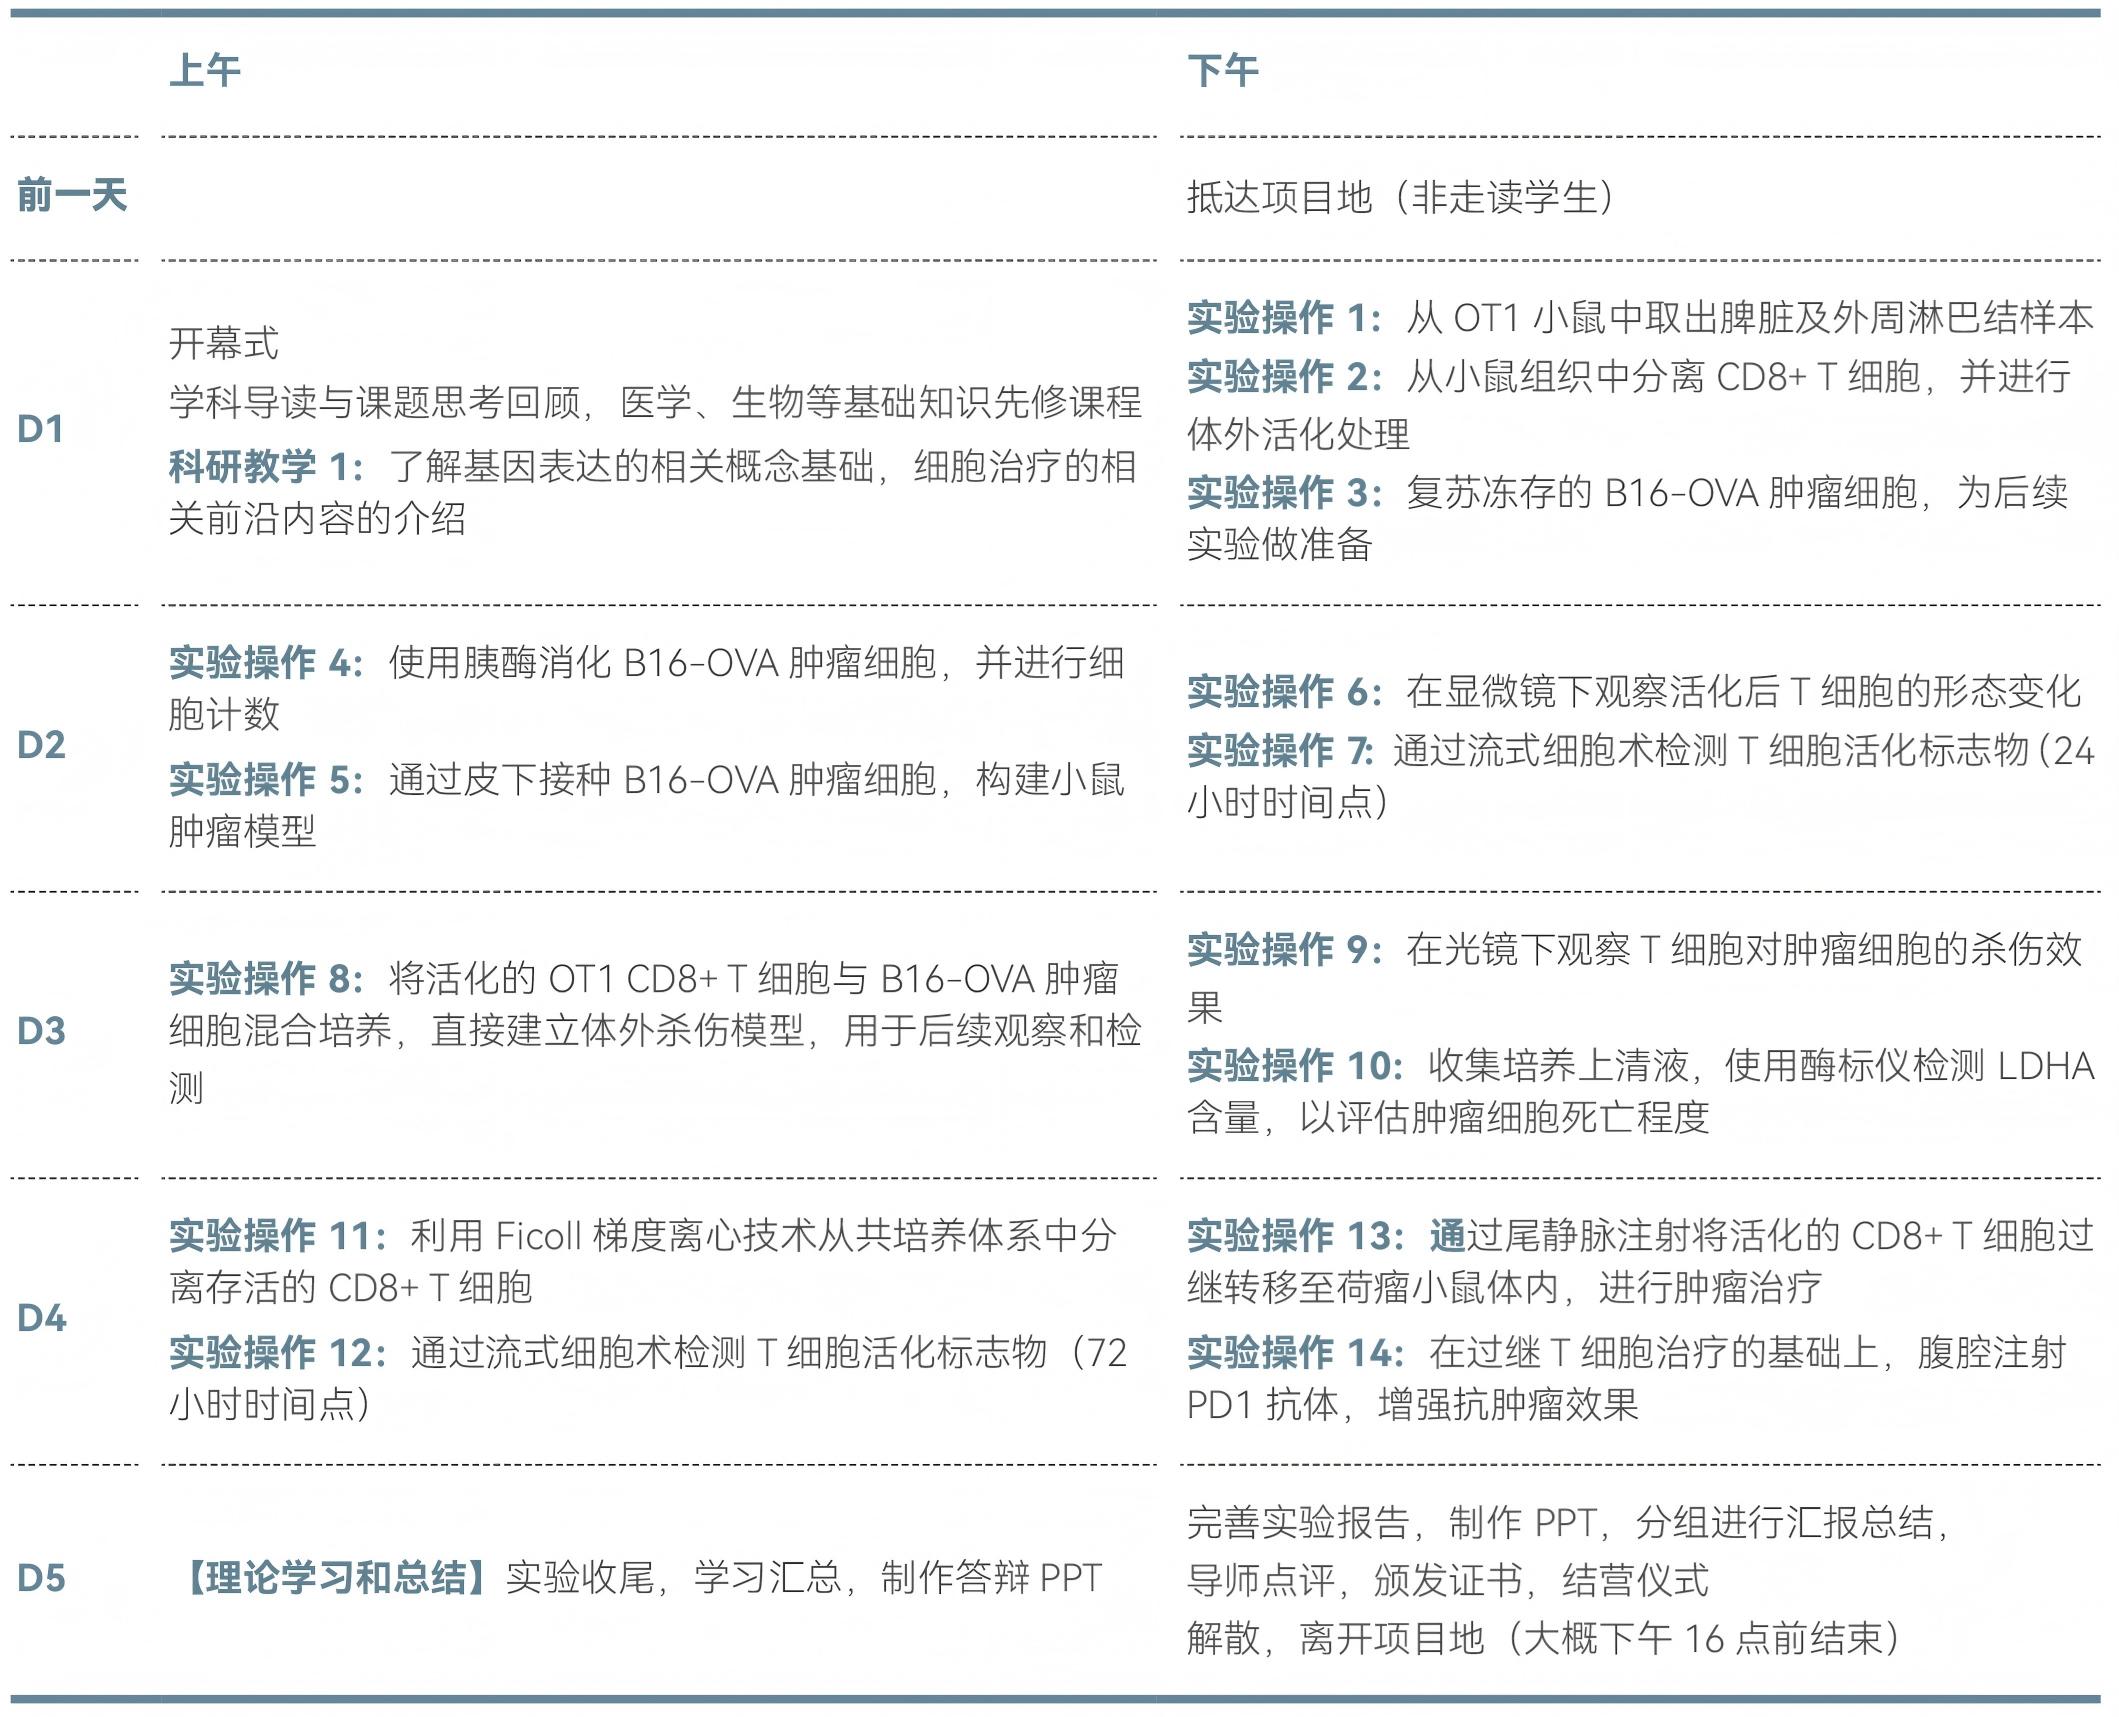2119x1717 pixels.
Task: Select the D3 row label
Action: (41, 1031)
